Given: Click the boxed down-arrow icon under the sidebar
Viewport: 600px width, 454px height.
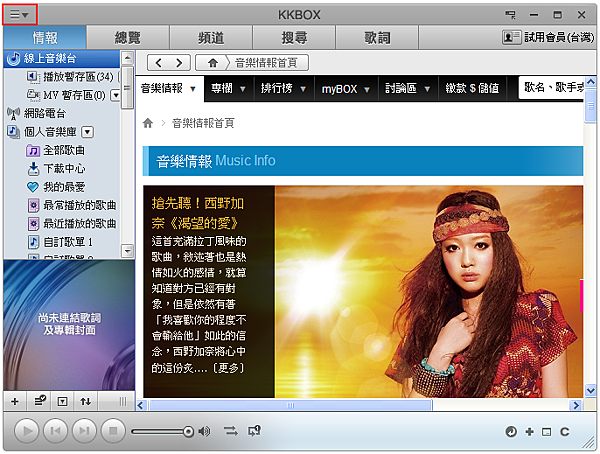Looking at the screenshot, I should [62, 402].
